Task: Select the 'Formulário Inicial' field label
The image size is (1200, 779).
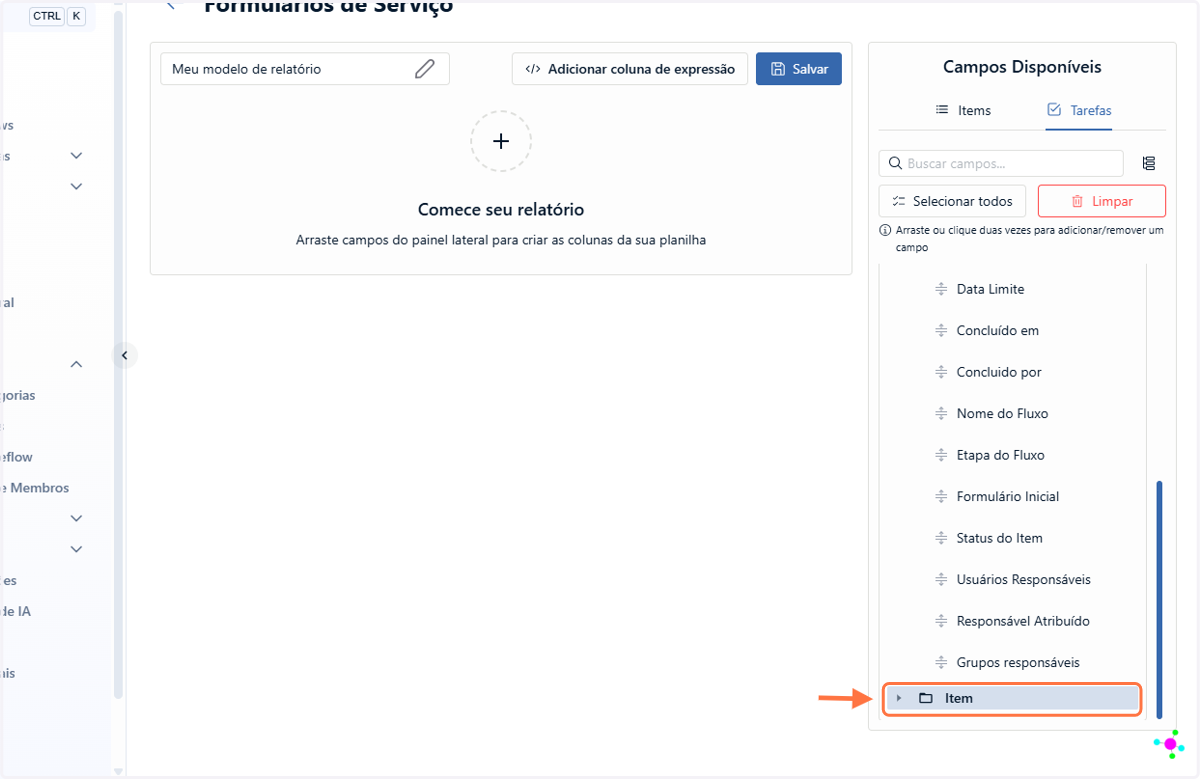Action: tap(1008, 497)
